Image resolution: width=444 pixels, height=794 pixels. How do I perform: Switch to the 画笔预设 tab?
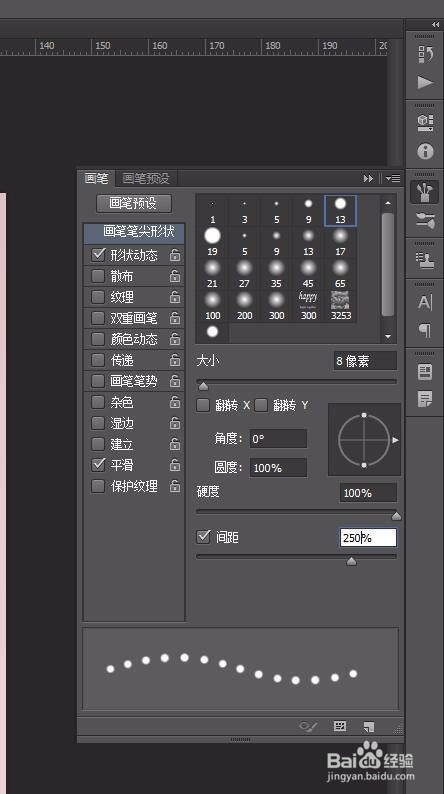click(x=146, y=178)
